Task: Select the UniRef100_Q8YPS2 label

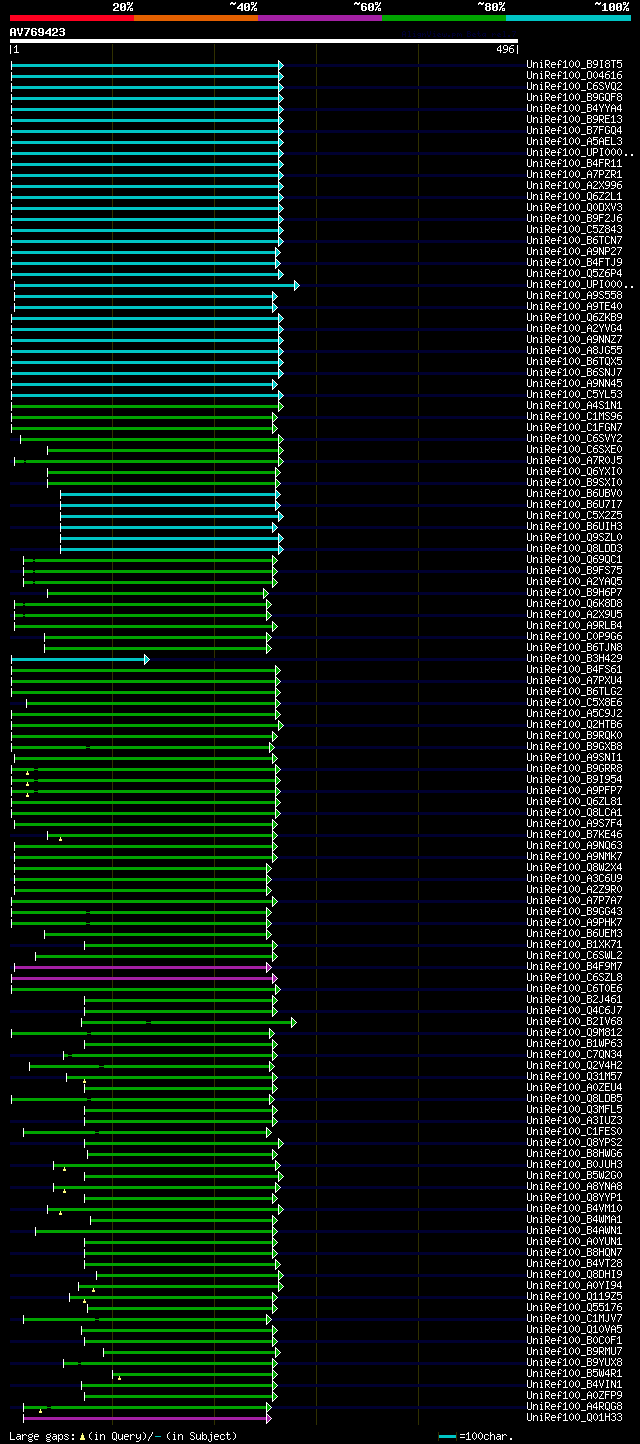Action: coord(574,1142)
